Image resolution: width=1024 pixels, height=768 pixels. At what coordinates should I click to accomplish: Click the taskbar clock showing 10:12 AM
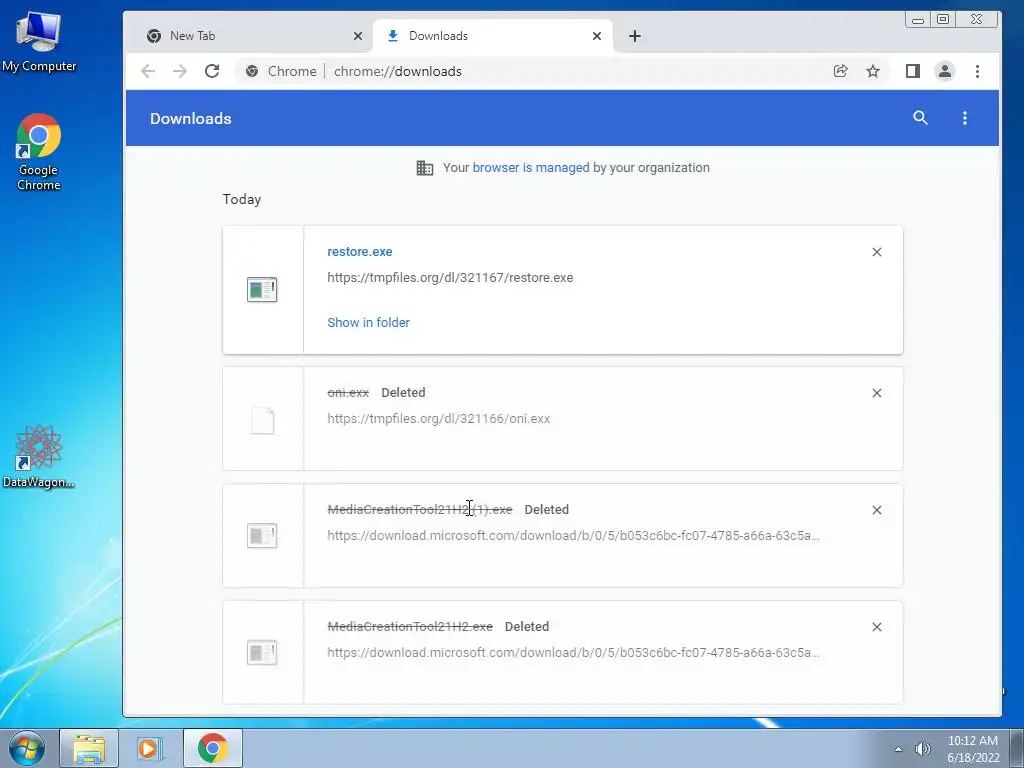pos(972,749)
